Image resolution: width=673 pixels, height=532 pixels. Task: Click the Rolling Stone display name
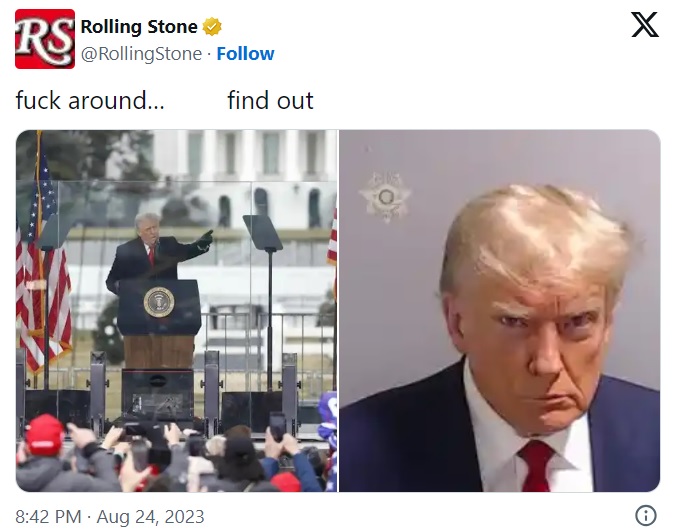[139, 27]
